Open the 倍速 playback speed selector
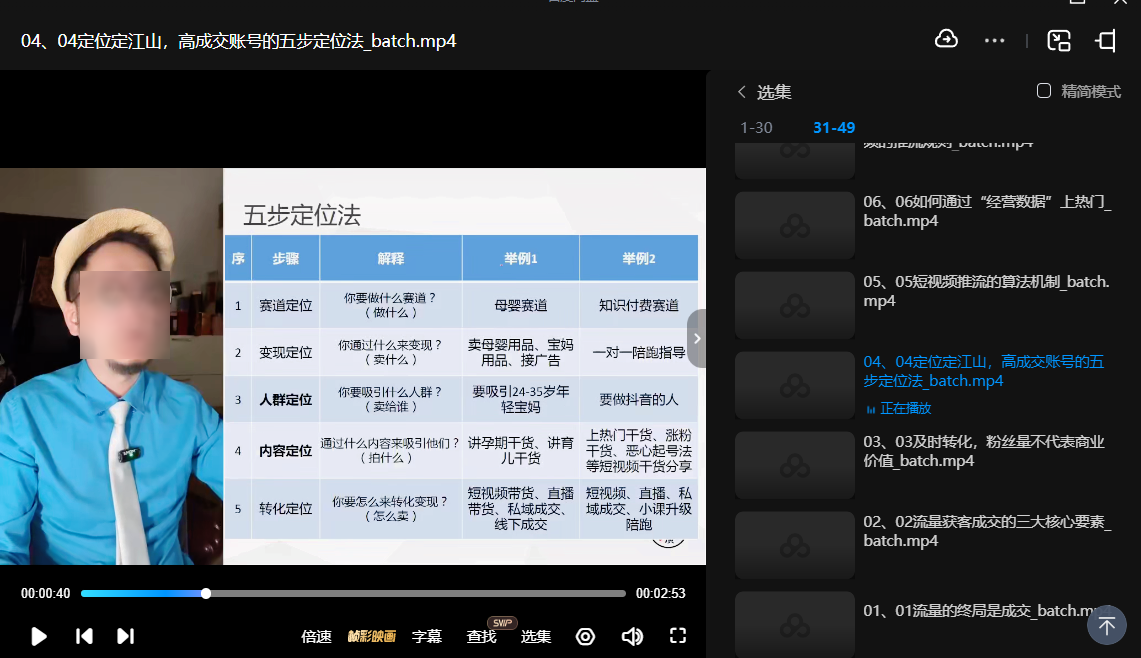Screen dimensions: 1141x658 316,636
